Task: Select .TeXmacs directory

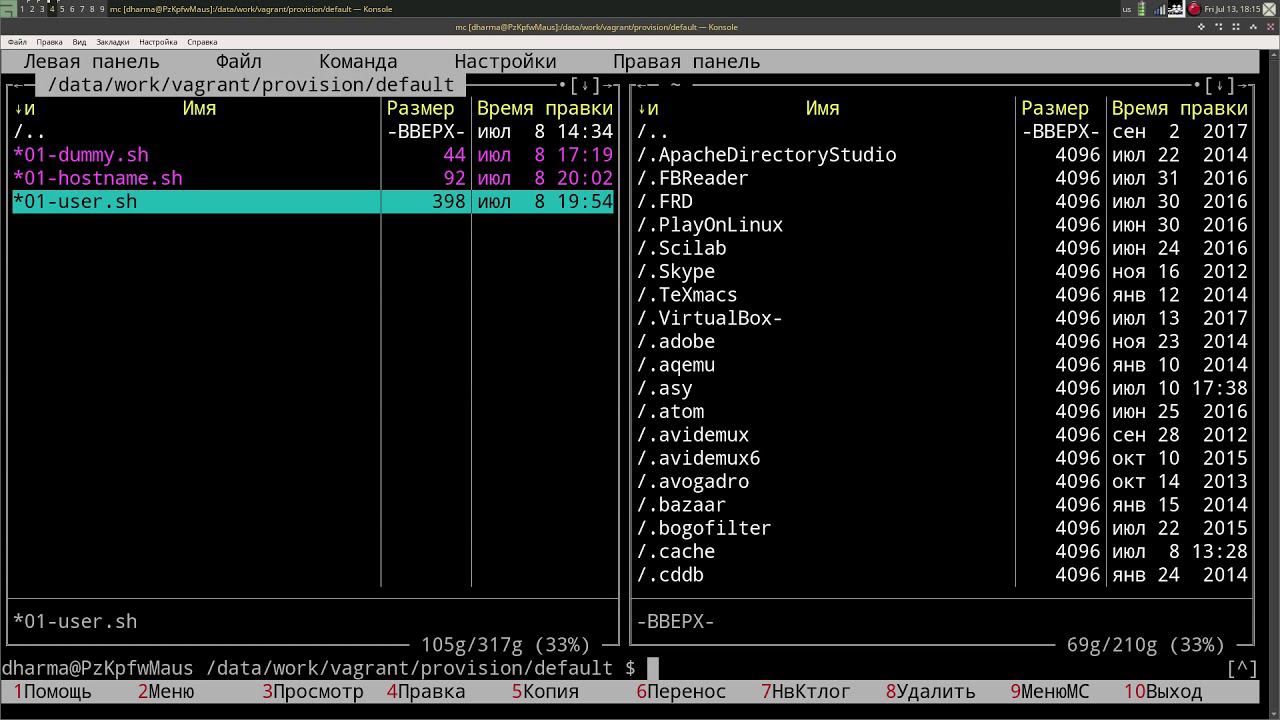Action: tap(942, 295)
